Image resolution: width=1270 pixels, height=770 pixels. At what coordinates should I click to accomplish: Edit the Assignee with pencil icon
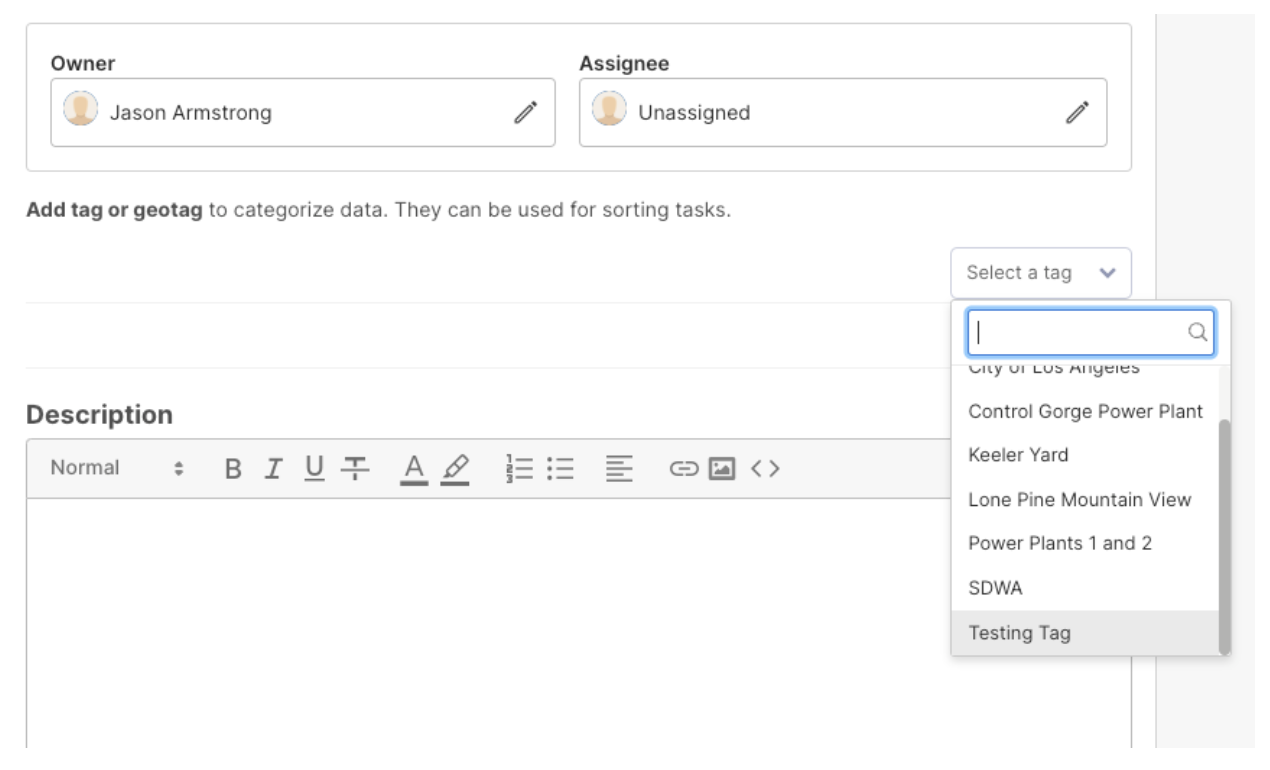pos(1077,112)
